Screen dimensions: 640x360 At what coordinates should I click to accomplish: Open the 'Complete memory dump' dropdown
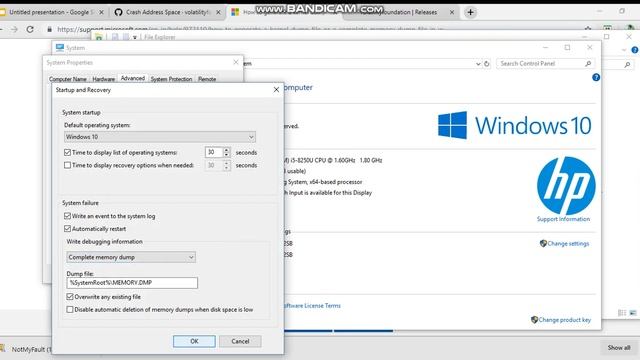click(131, 257)
